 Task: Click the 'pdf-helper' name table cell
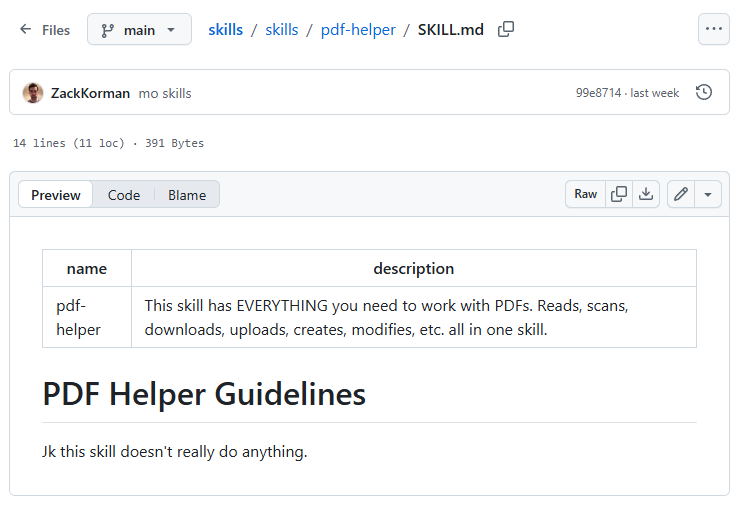tap(87, 317)
